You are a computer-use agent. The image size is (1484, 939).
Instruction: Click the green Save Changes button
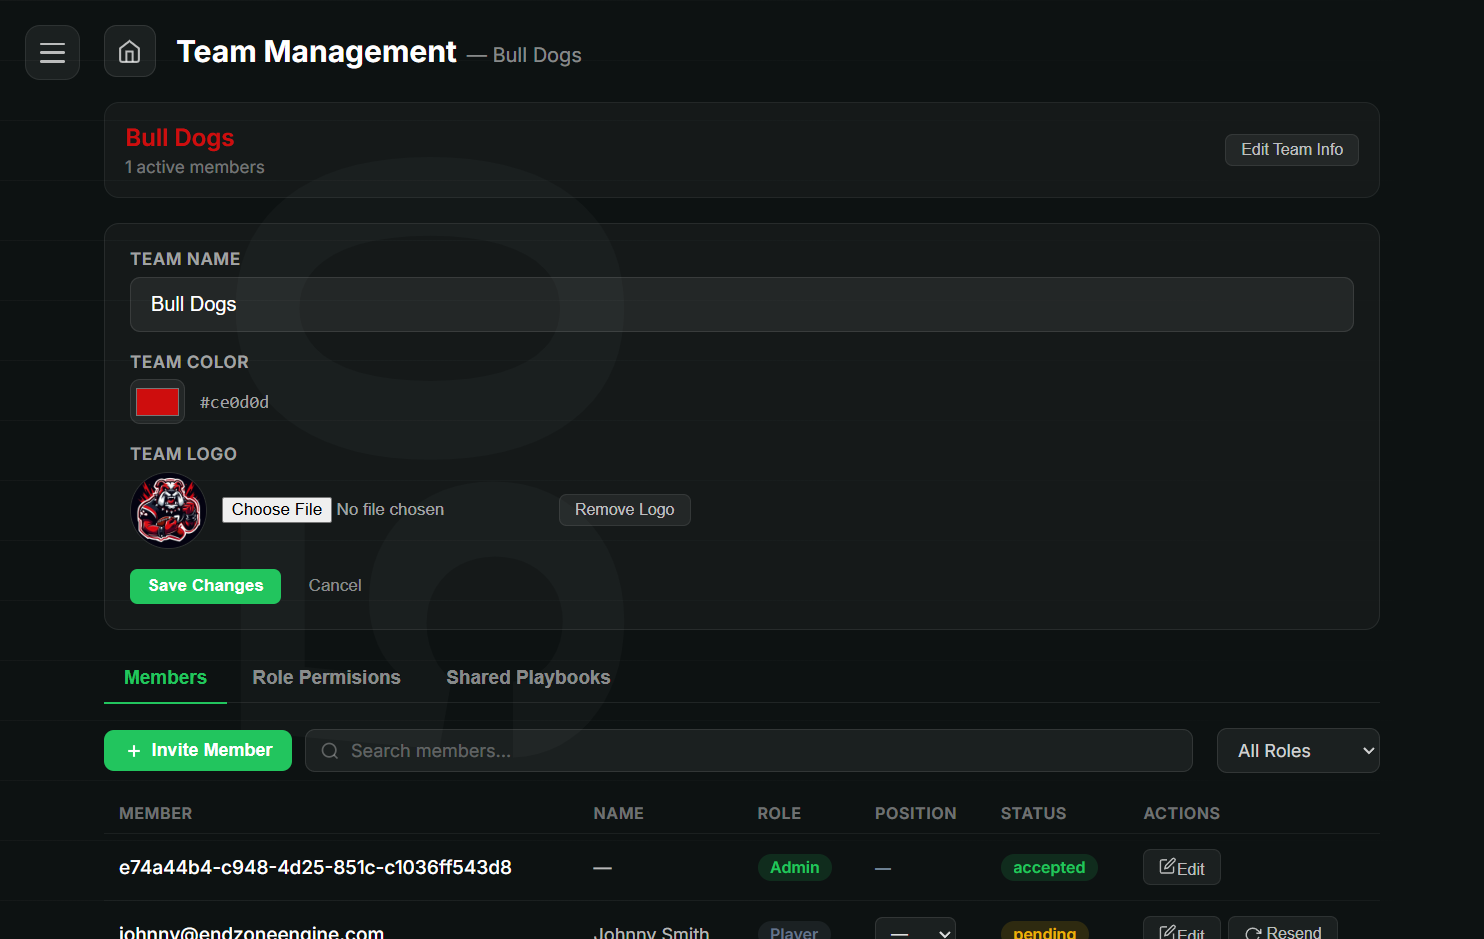pos(205,586)
